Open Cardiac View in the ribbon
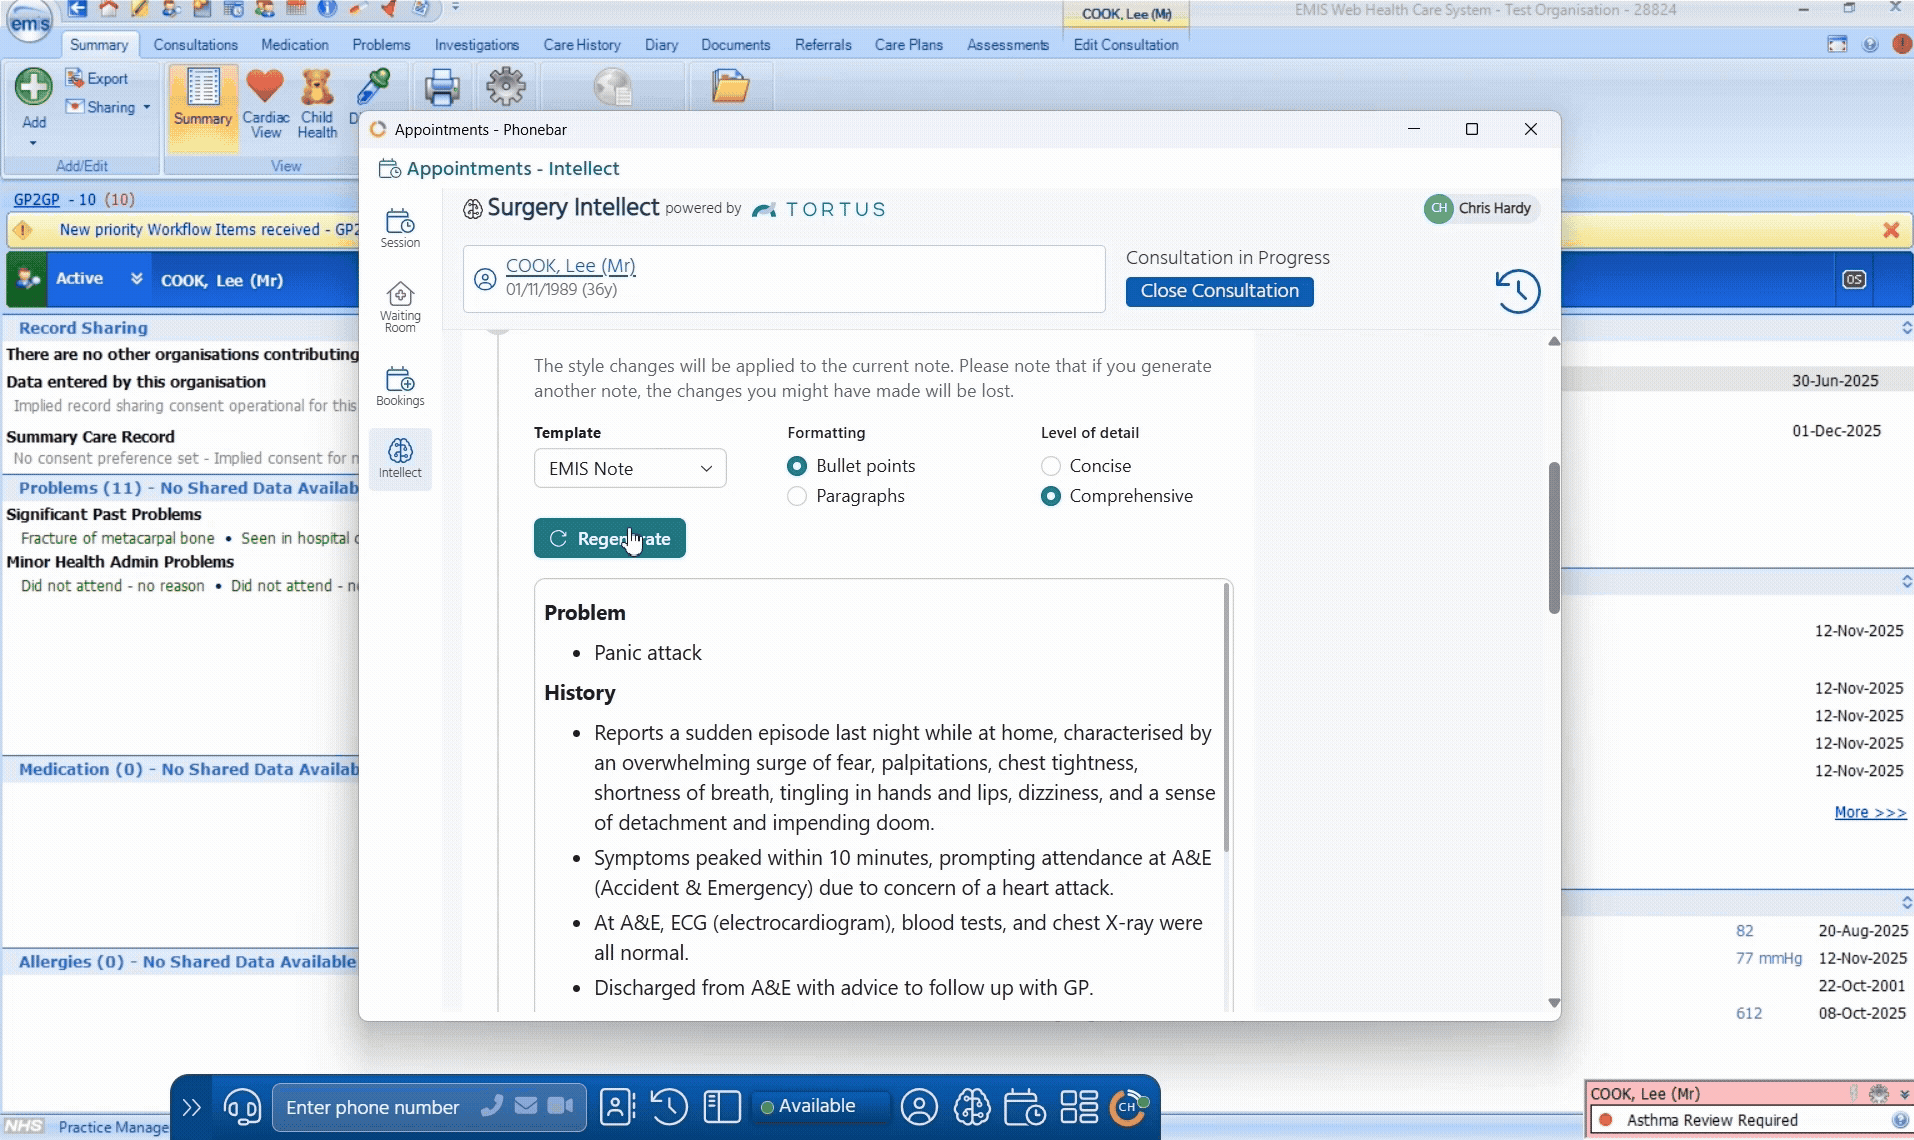This screenshot has width=1914, height=1140. (x=265, y=101)
